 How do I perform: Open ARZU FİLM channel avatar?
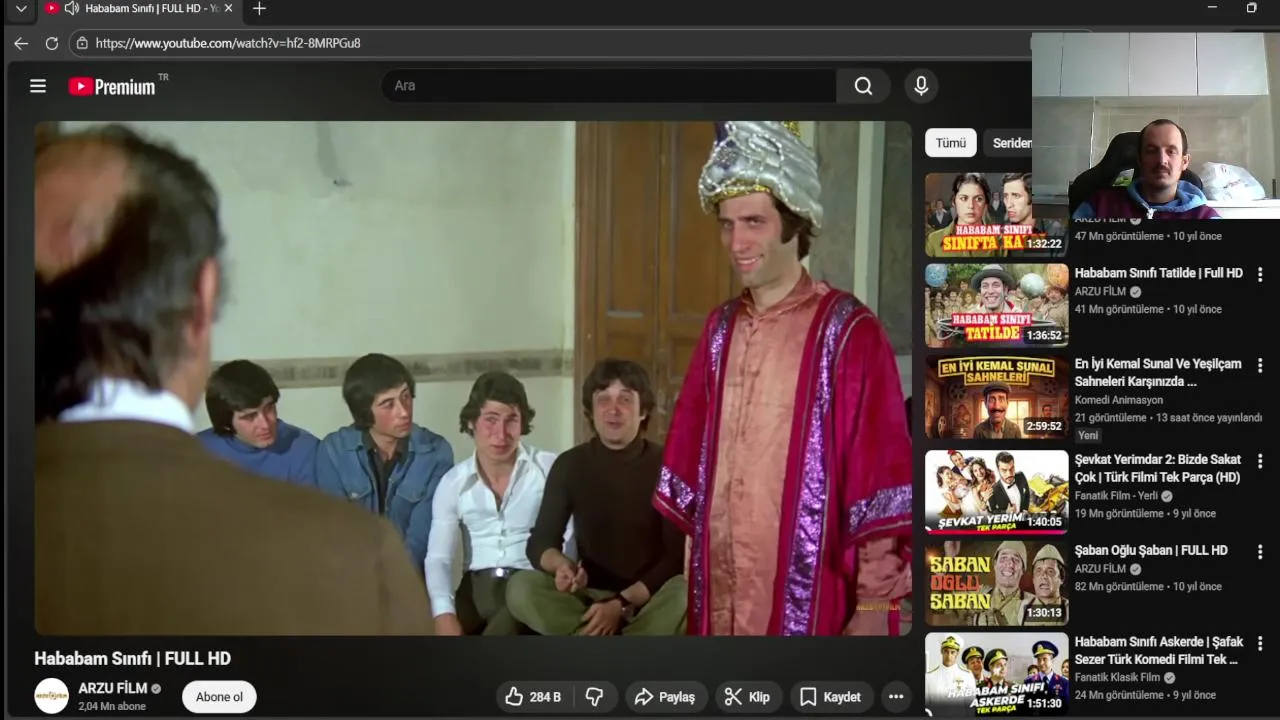point(52,696)
